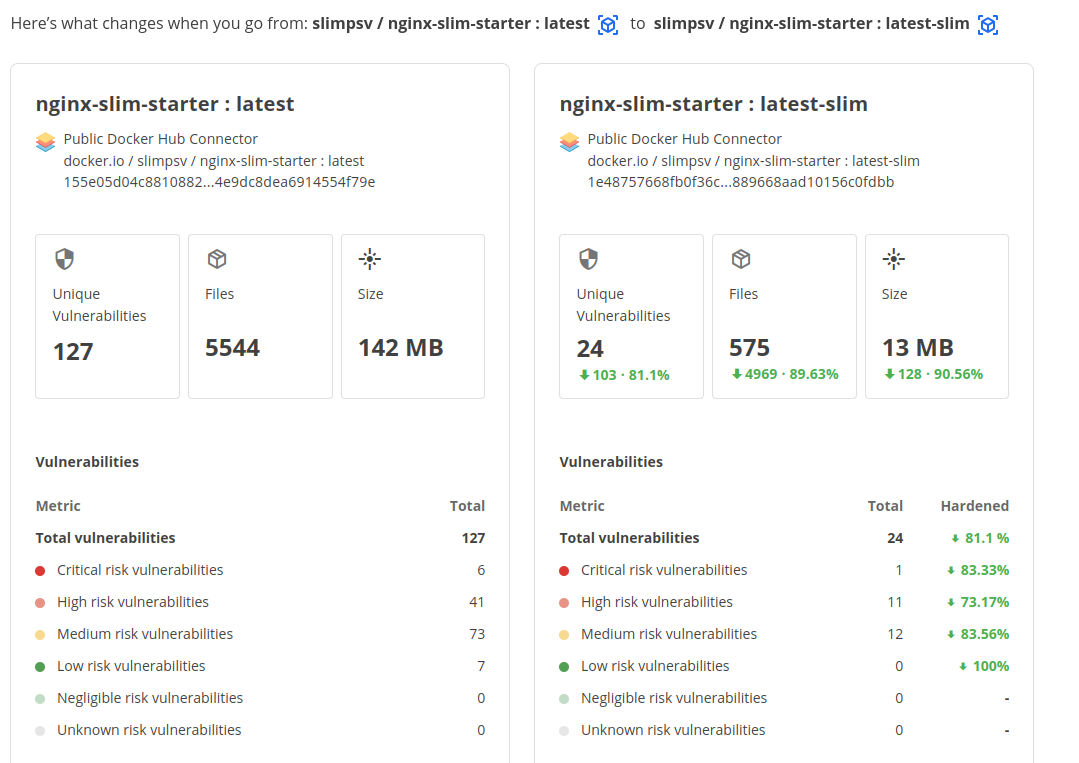1079x763 pixels.
Task: Click the cube icon after 'nginx-slim-starter : latest' header
Action: (x=608, y=25)
